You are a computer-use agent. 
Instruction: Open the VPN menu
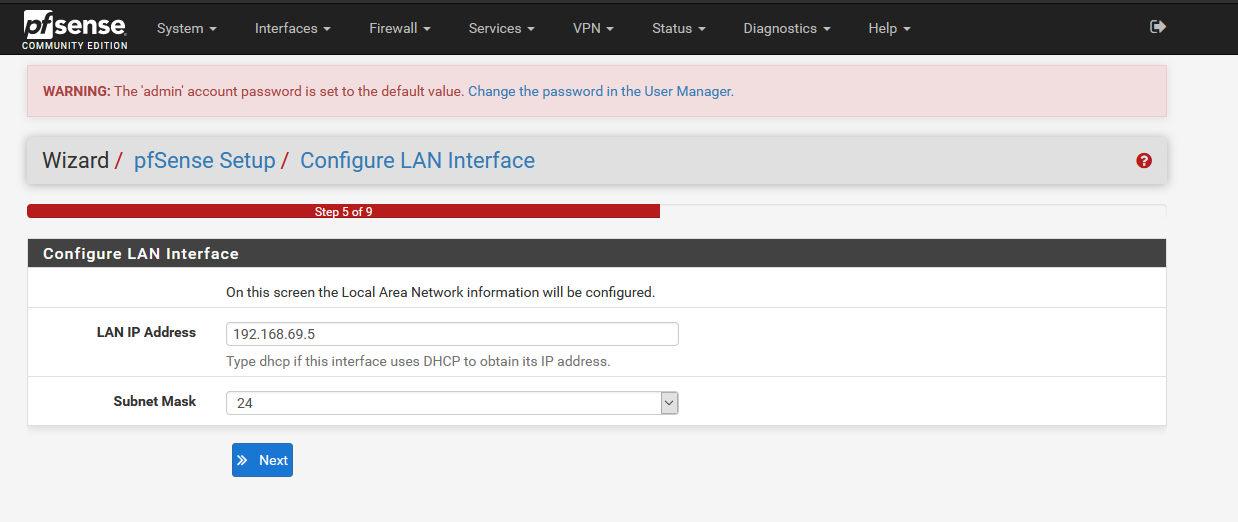tap(594, 28)
